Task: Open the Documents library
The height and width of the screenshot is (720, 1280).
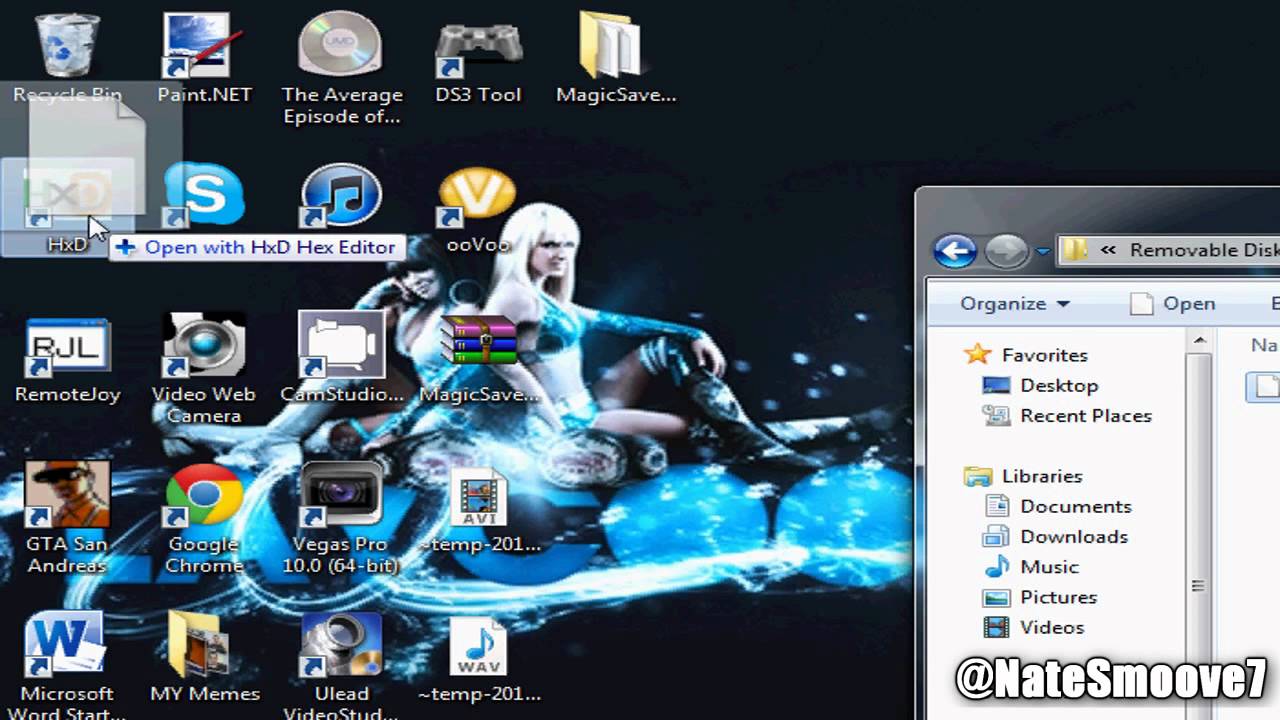Action: (1057, 506)
